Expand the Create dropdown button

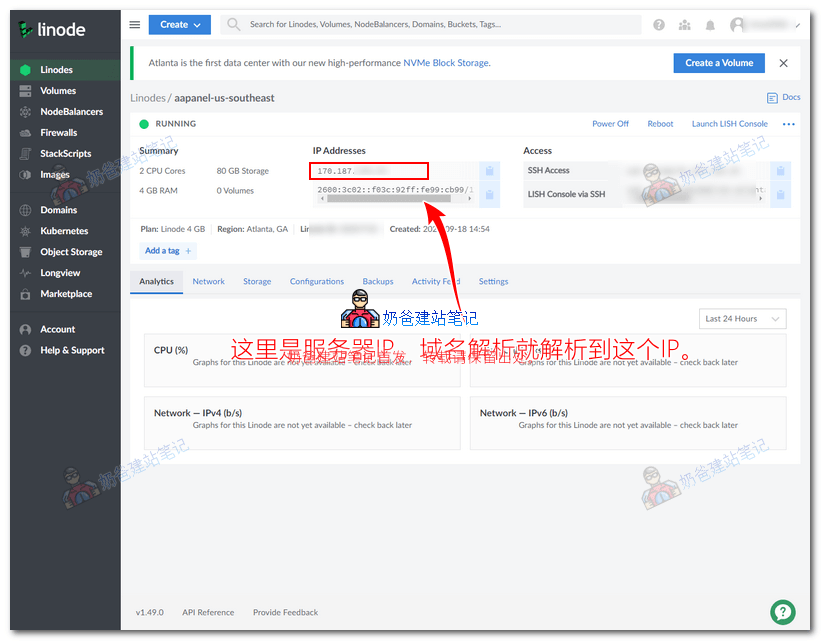click(x=179, y=24)
